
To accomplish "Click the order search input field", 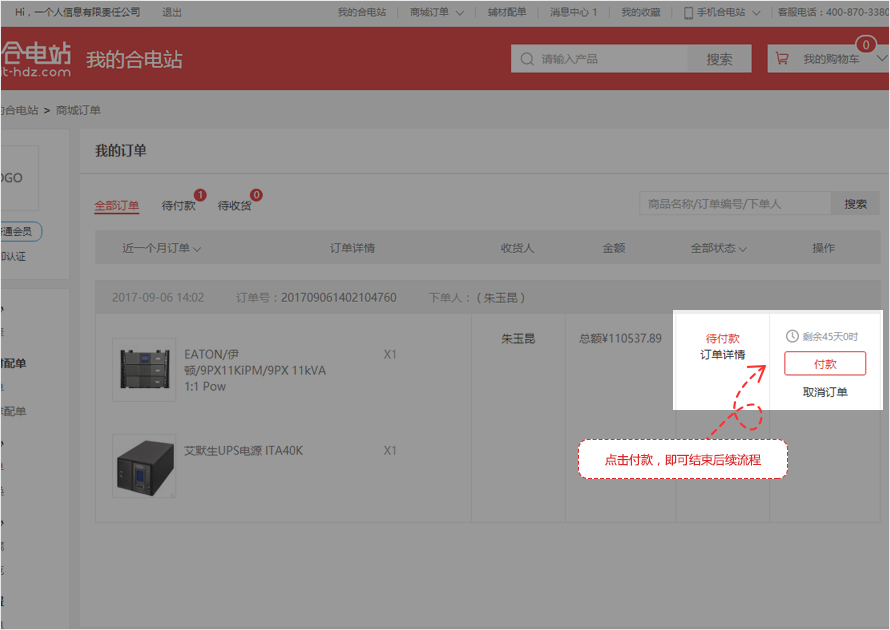I will (735, 204).
